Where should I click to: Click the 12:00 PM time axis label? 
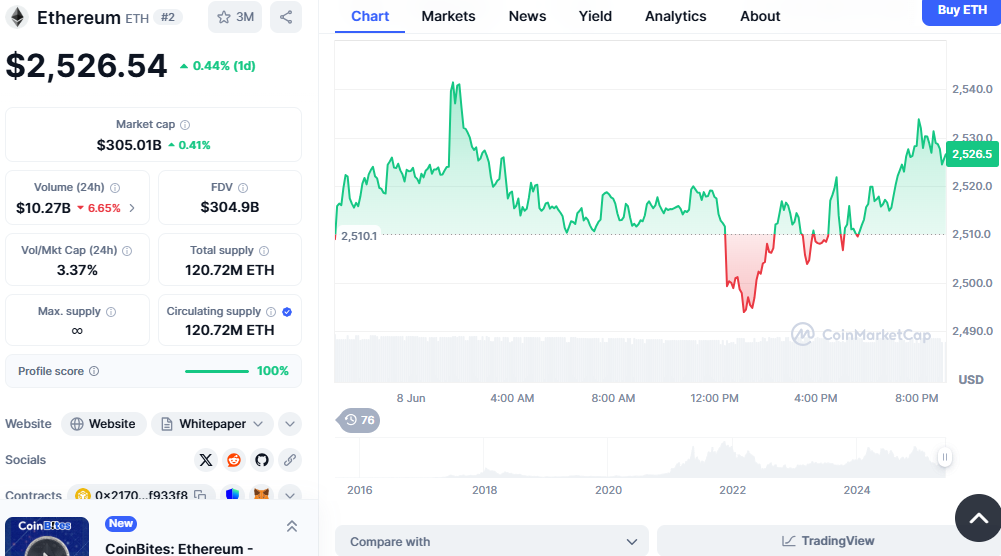[x=714, y=398]
